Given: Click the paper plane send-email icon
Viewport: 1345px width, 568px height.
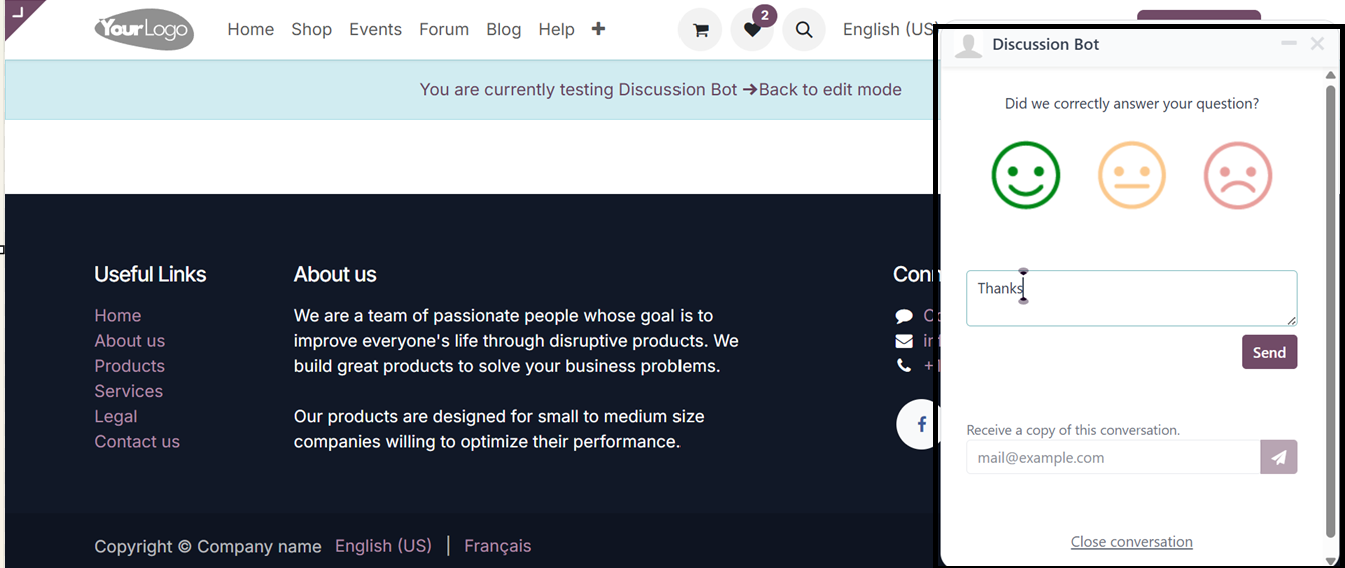Looking at the screenshot, I should pos(1279,457).
